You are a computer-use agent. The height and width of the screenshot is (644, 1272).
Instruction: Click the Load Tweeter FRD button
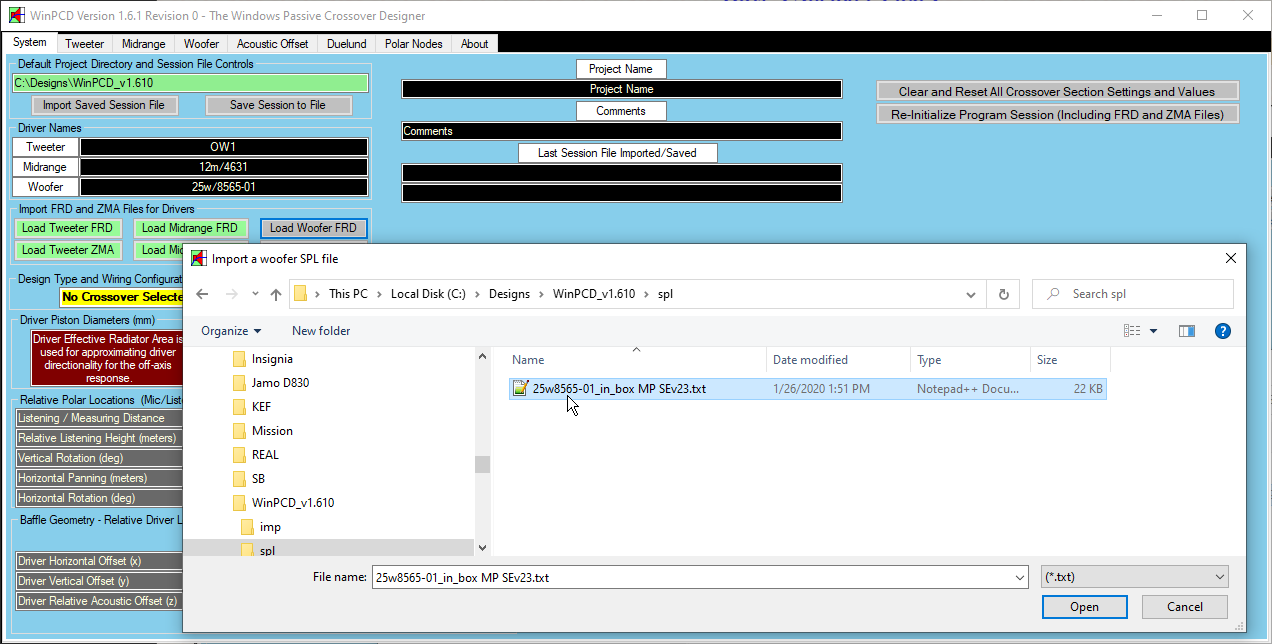click(x=67, y=228)
